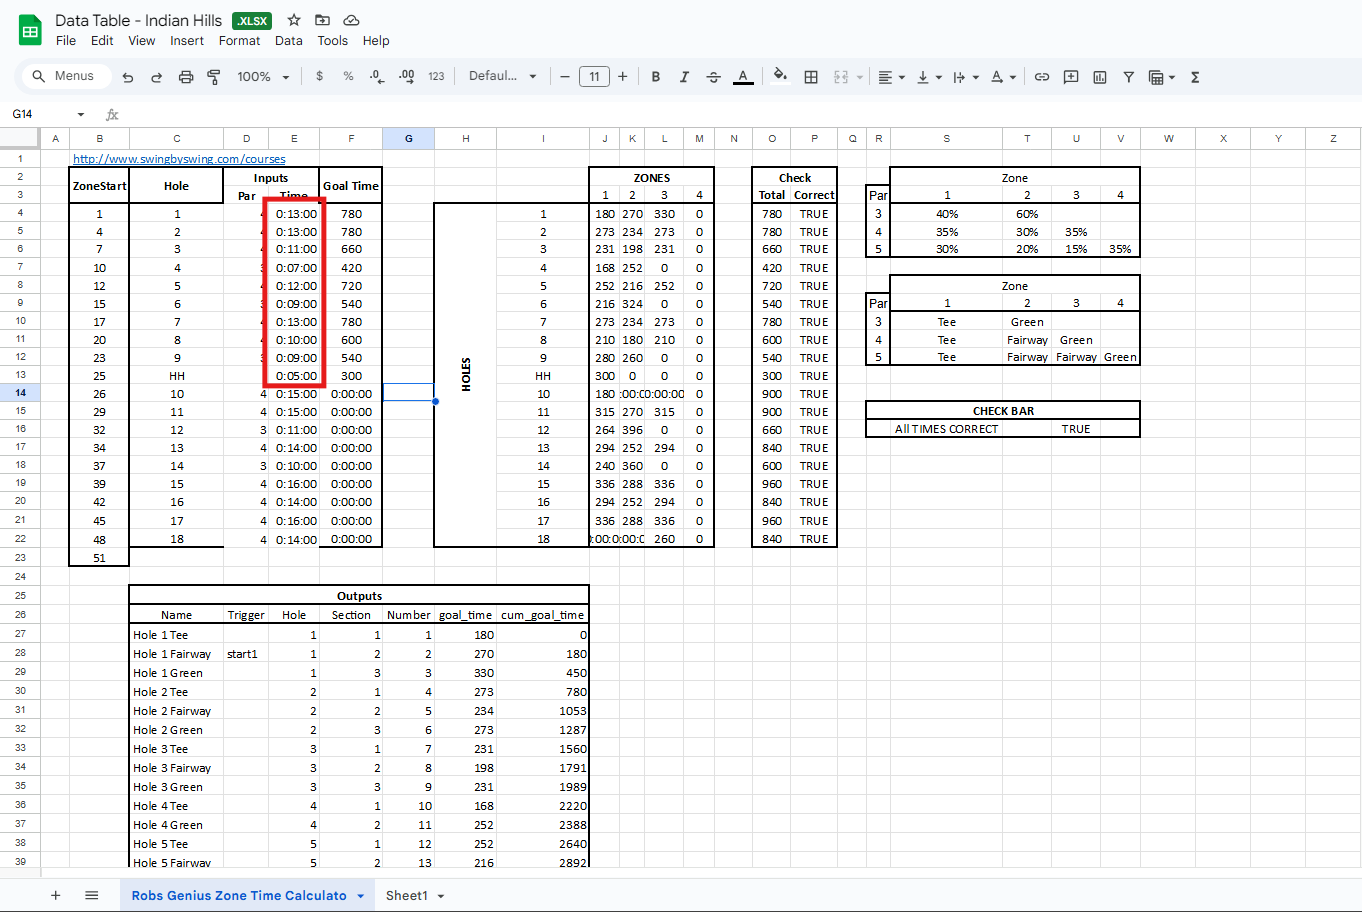
Task: Click the Print icon
Action: (x=185, y=77)
